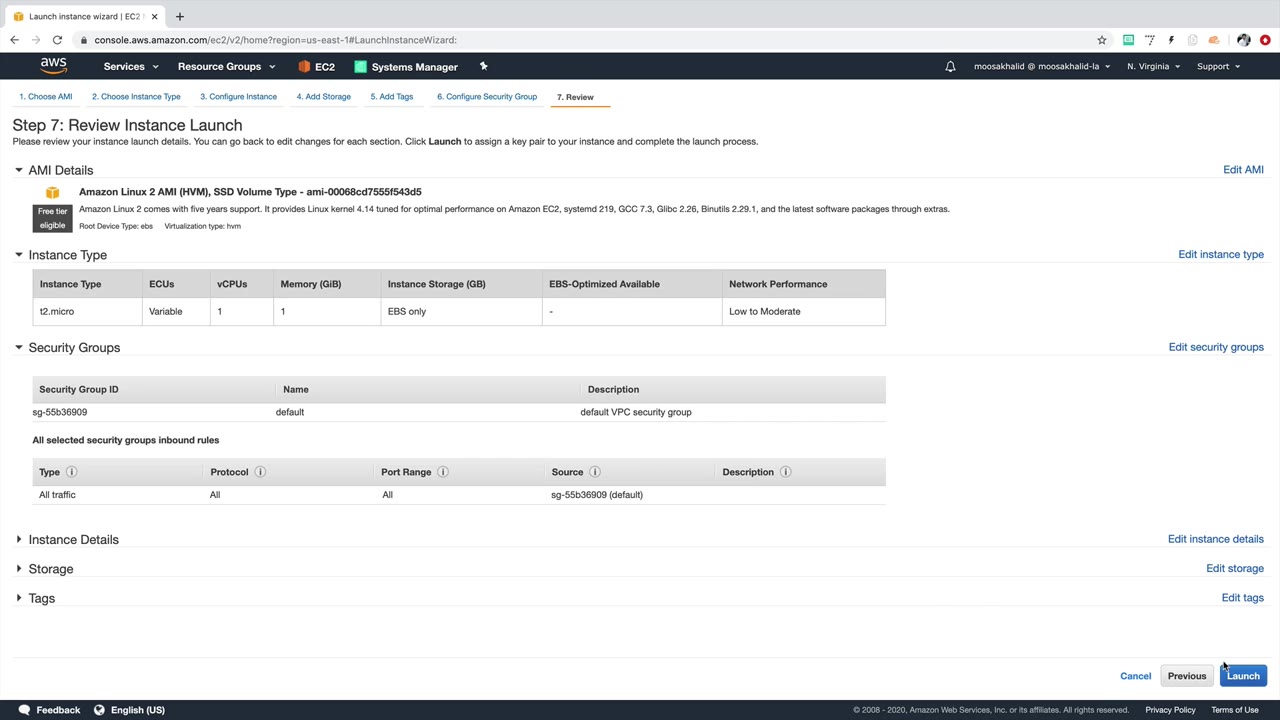Click Edit instance type link
Screen dimensions: 1280x720
tap(1221, 254)
